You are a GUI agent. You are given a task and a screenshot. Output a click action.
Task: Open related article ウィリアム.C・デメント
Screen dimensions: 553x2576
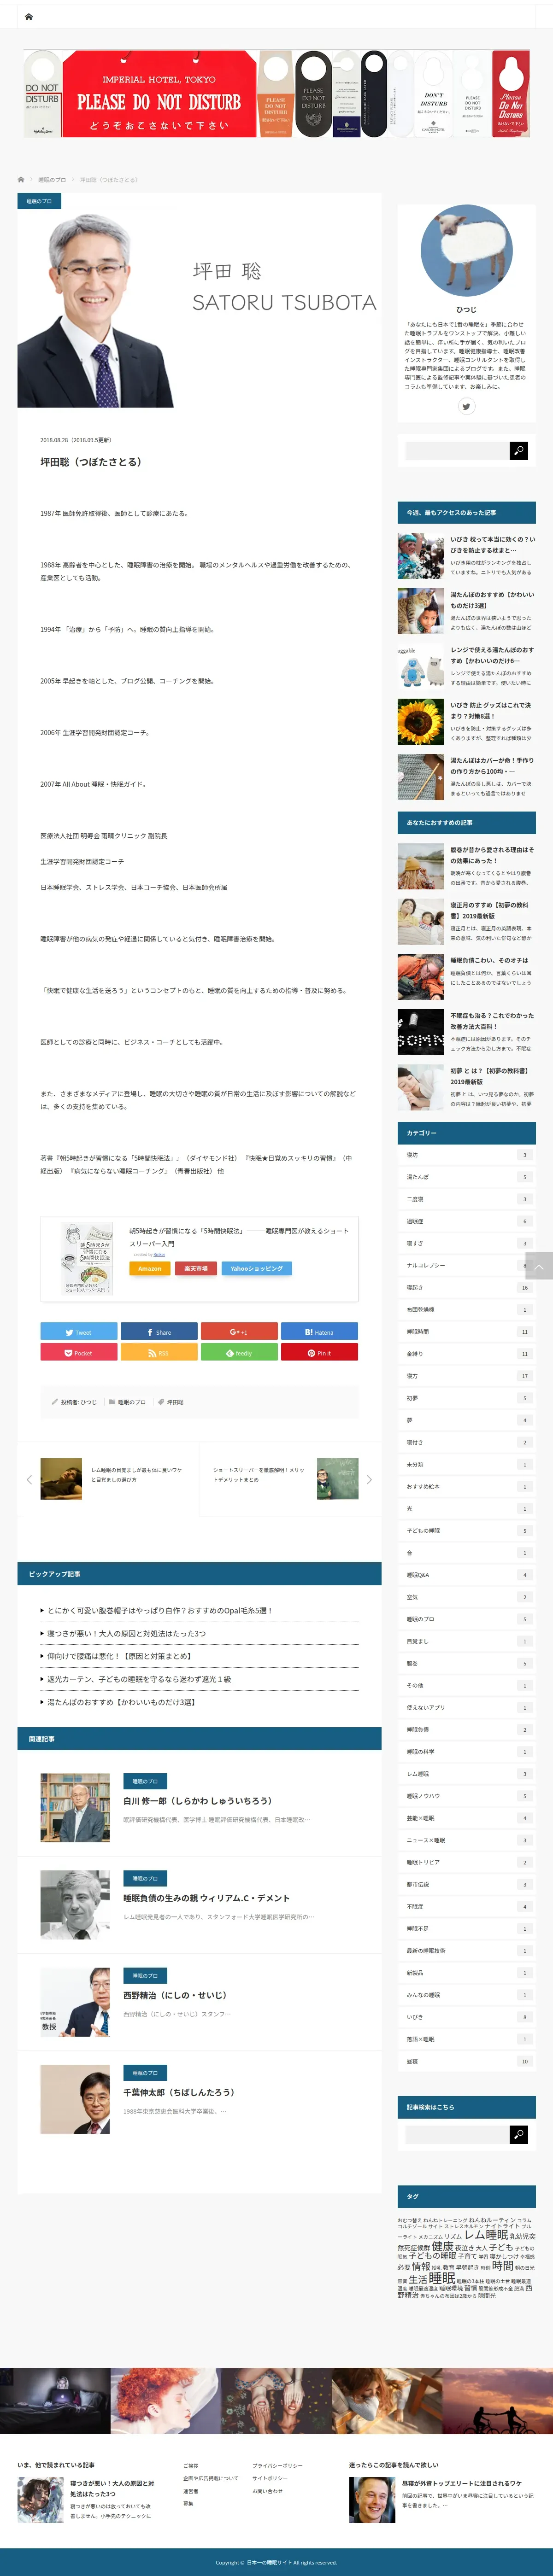tap(206, 1898)
